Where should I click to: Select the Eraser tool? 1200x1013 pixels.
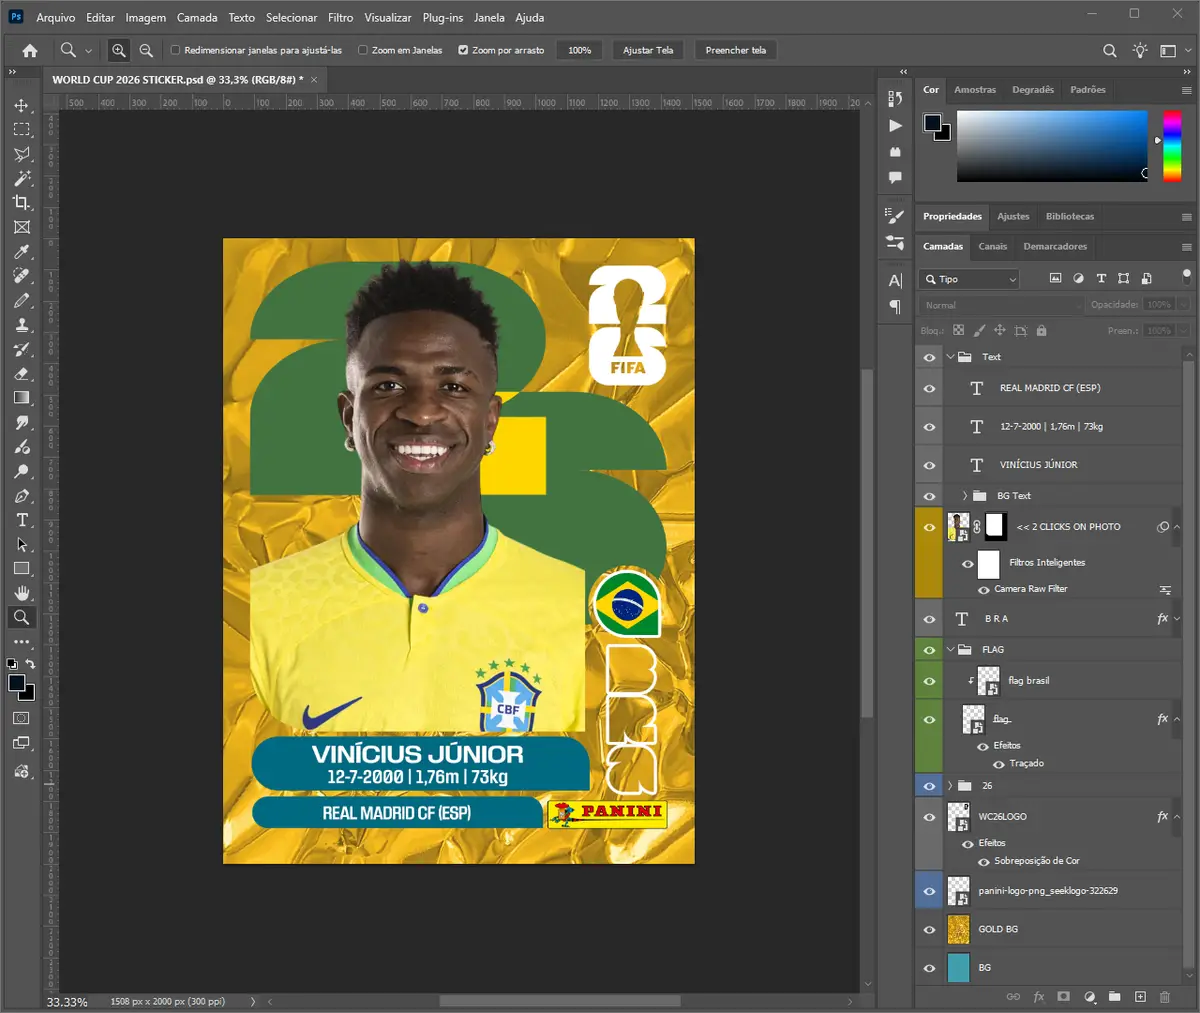coord(21,374)
